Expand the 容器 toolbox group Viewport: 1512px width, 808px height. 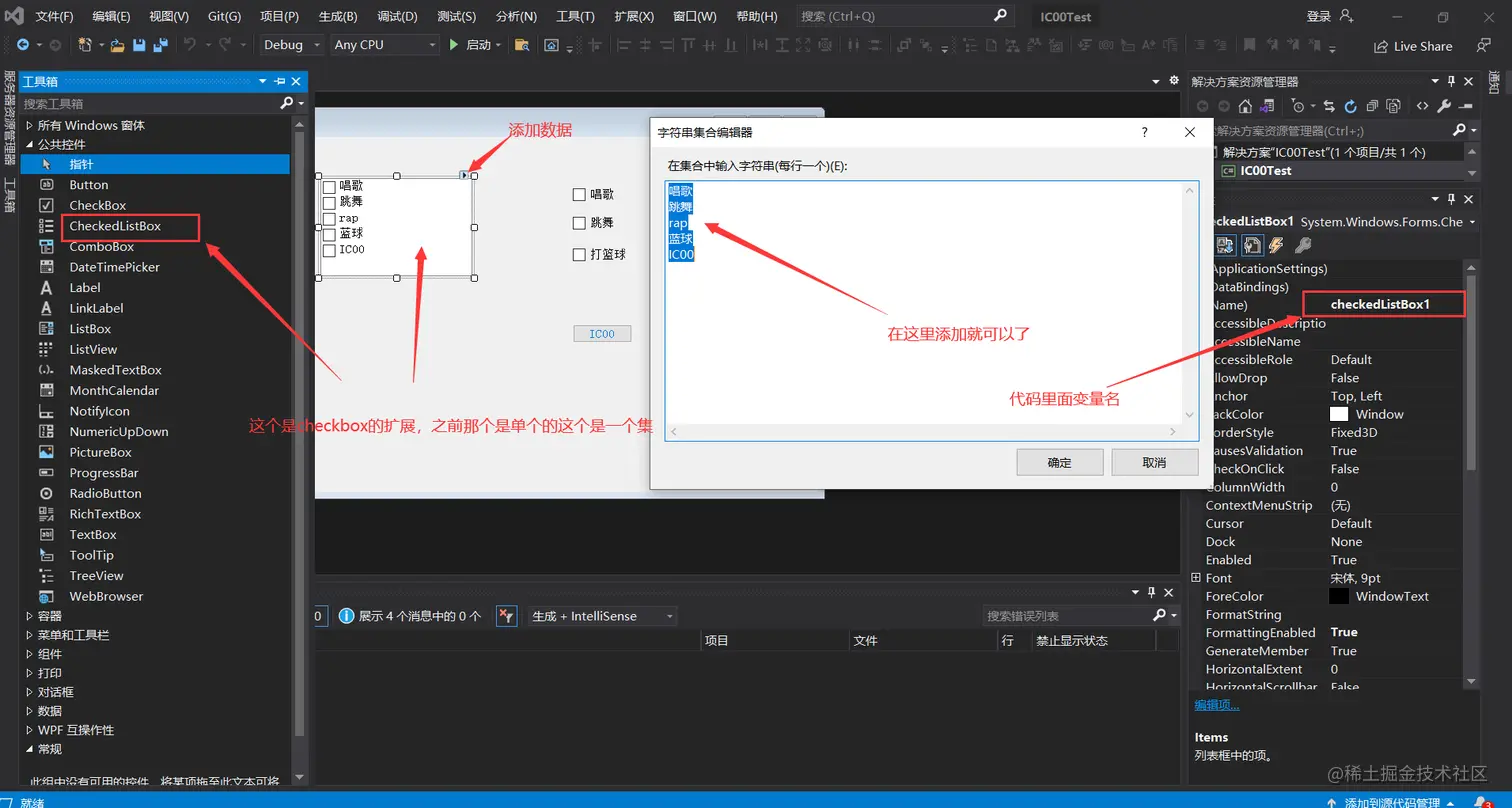pos(28,616)
